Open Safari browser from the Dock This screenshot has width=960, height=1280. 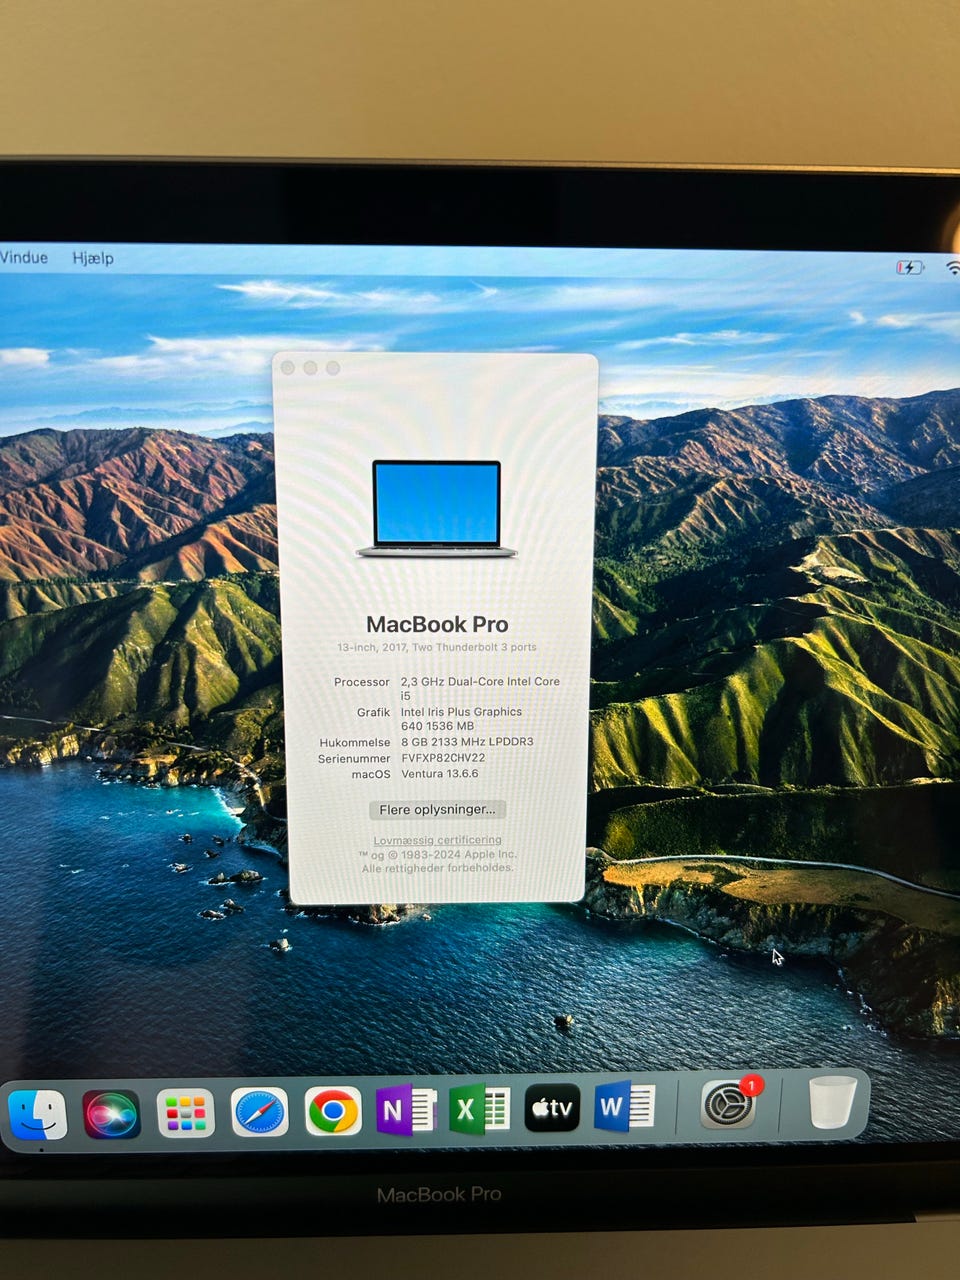tap(260, 1112)
